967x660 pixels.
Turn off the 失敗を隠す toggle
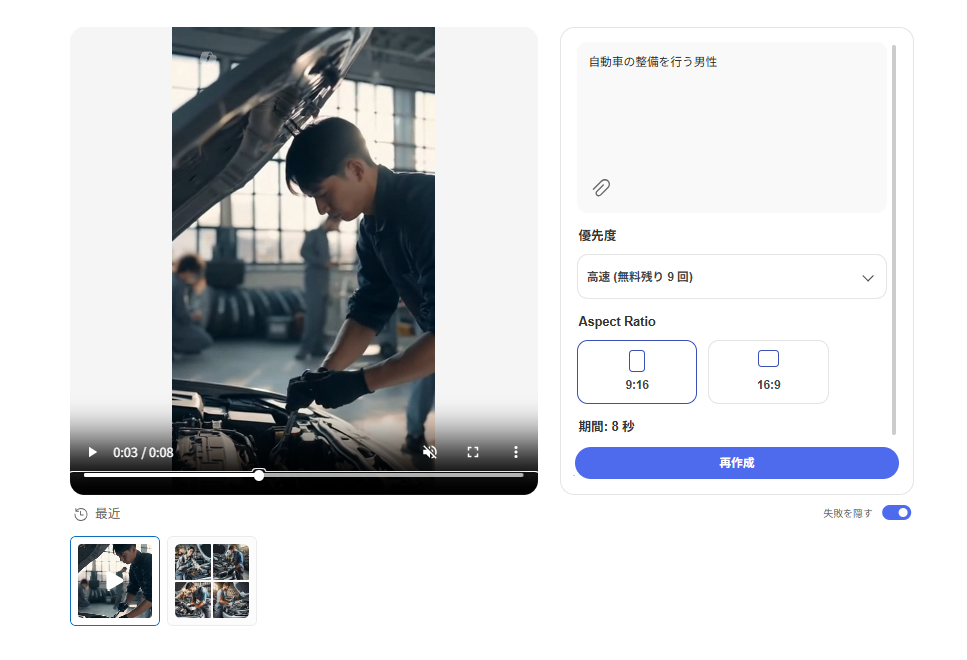pos(896,512)
